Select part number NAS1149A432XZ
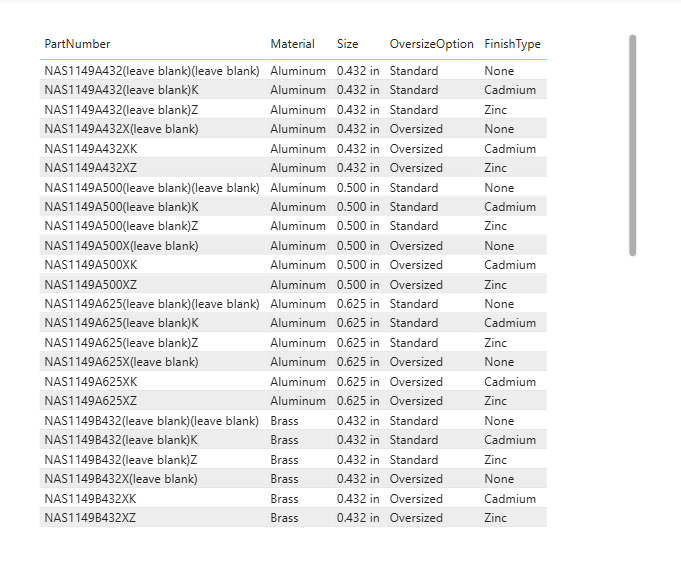The height and width of the screenshot is (582, 681). click(x=90, y=168)
